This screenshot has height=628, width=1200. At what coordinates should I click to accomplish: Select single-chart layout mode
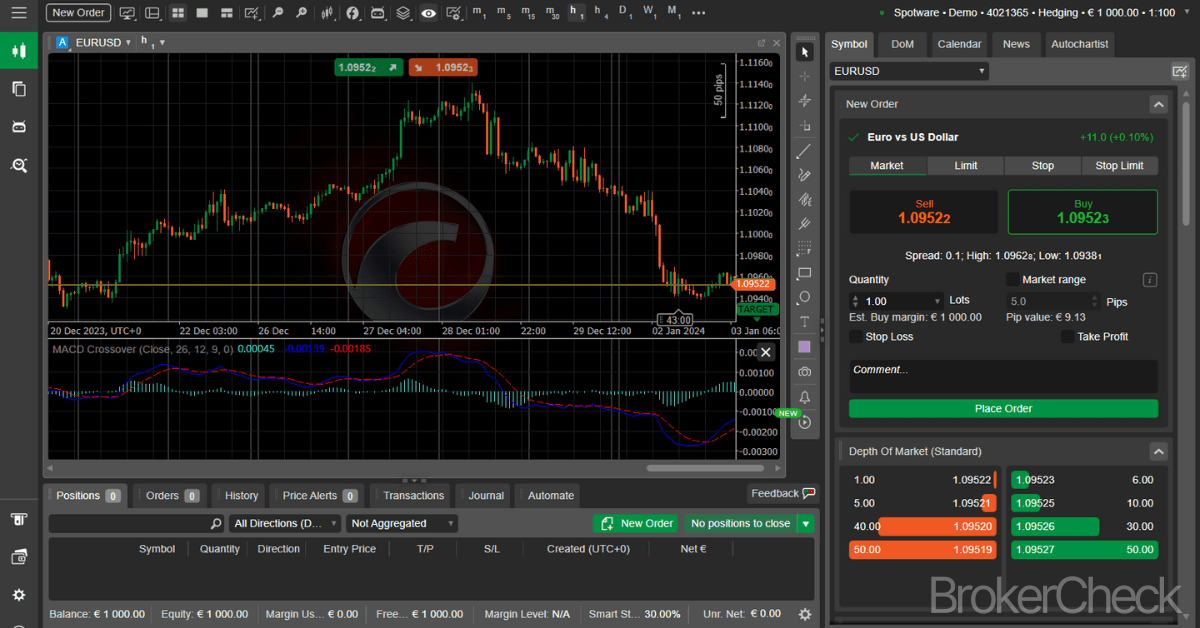click(202, 13)
